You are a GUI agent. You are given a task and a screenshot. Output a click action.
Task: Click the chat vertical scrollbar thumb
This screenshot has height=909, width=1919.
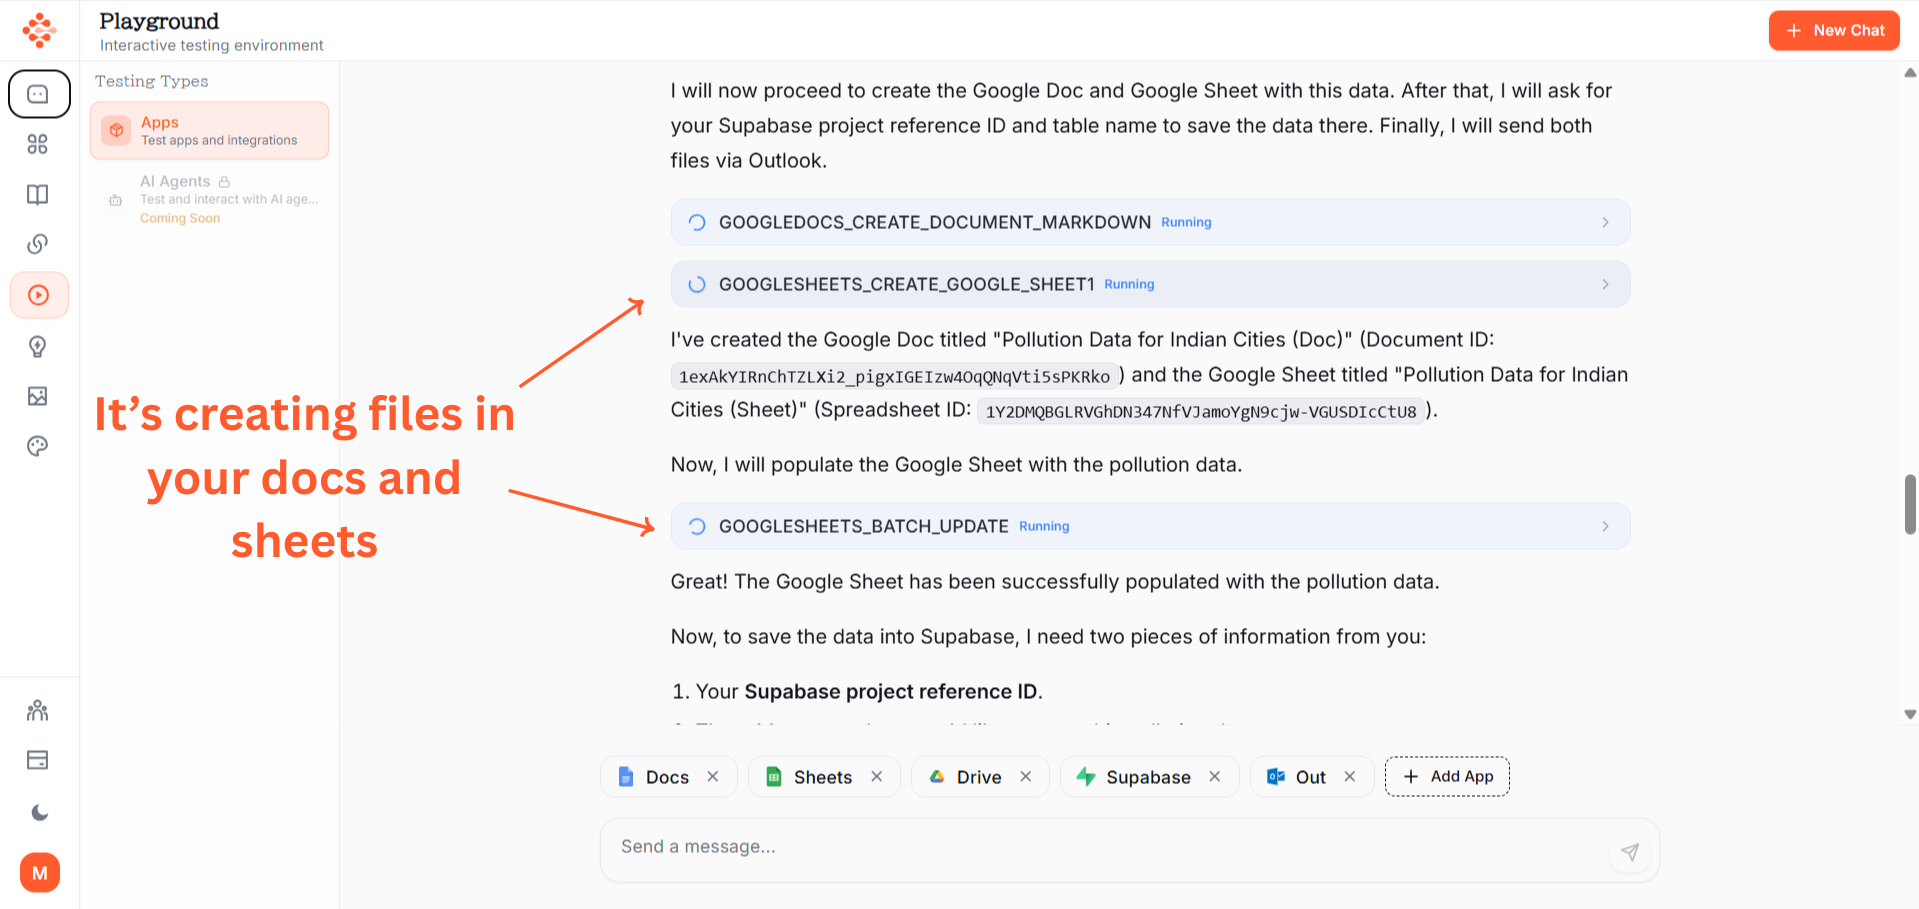point(1910,505)
